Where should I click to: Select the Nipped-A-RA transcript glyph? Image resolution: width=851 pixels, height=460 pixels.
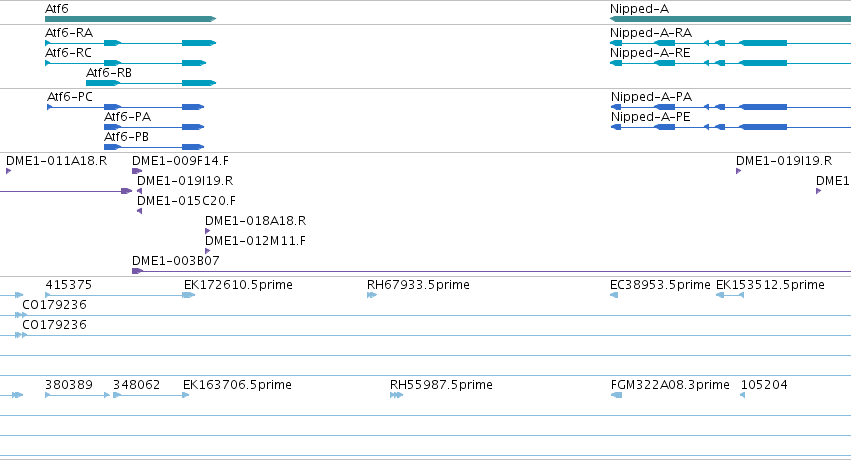pos(731,43)
